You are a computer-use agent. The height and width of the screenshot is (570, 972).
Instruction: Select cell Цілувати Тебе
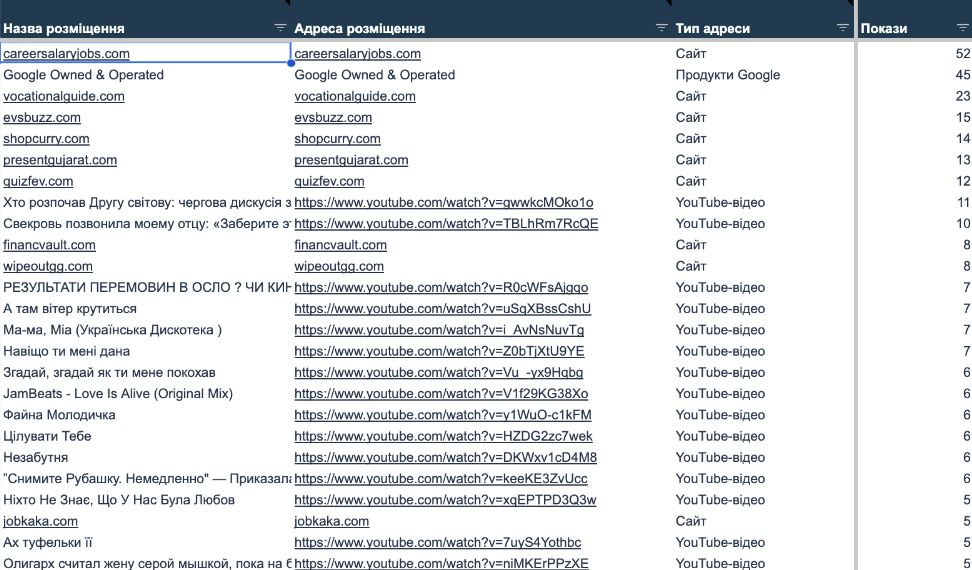(145, 436)
